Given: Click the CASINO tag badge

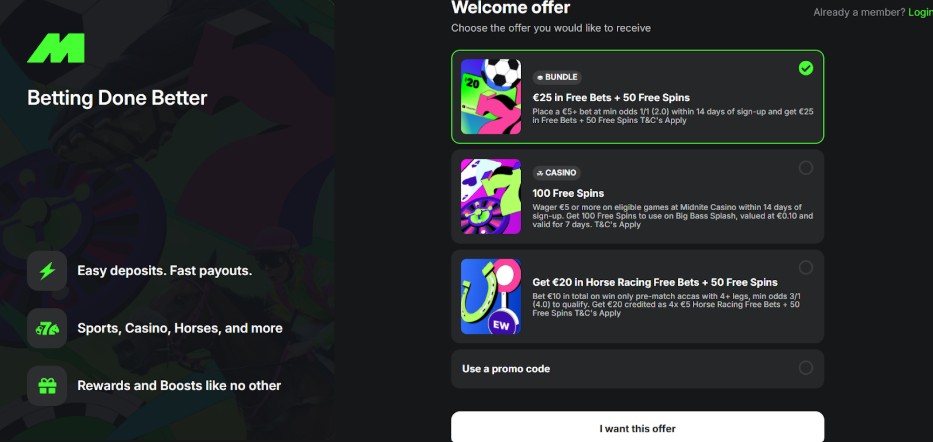Looking at the screenshot, I should [556, 173].
